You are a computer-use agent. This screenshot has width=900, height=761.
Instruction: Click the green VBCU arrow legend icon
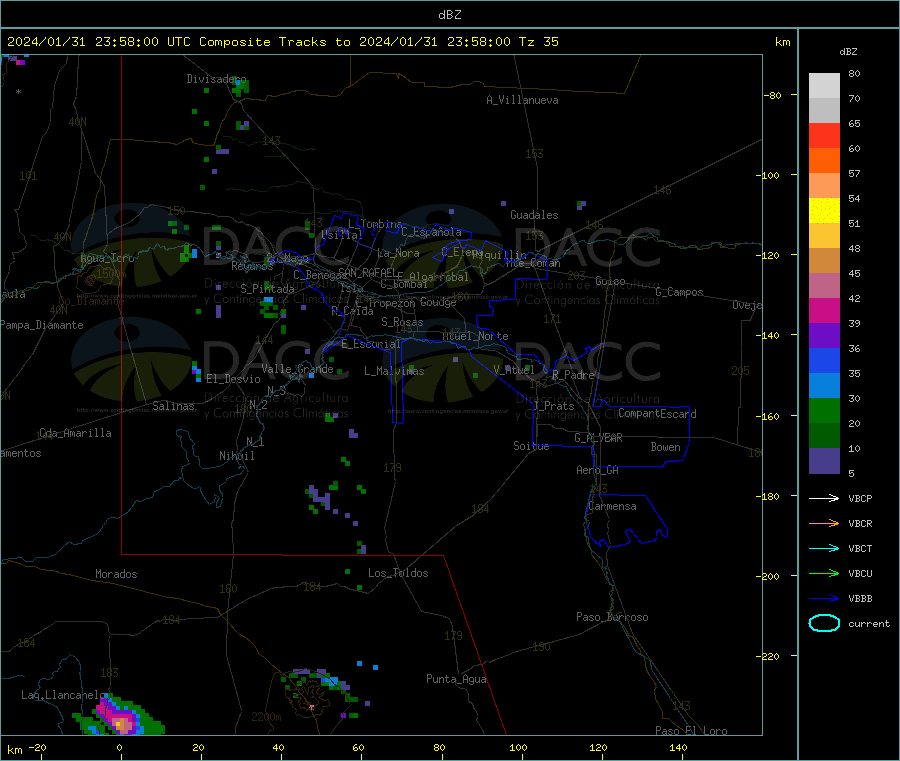(x=824, y=573)
